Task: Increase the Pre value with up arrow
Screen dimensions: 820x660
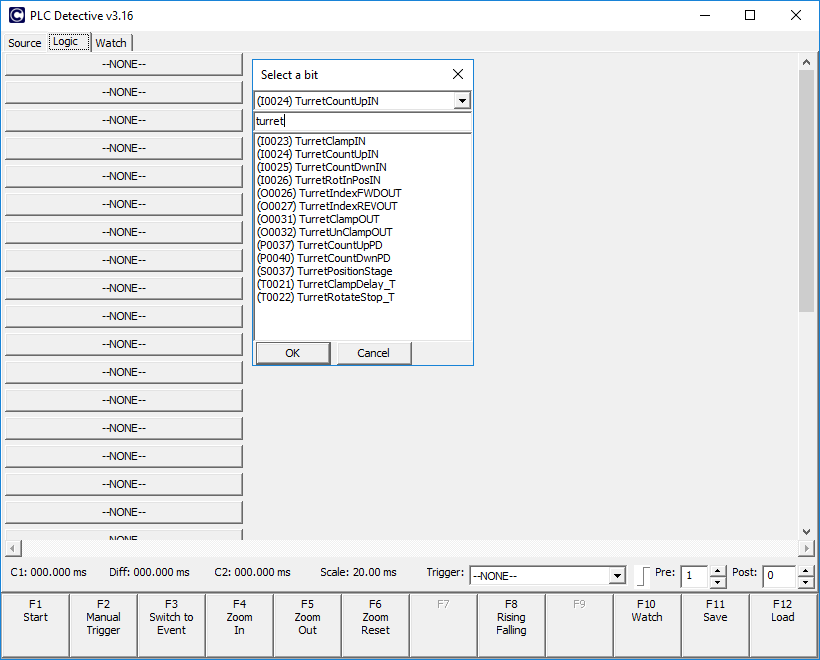Action: pyautogui.click(x=718, y=571)
